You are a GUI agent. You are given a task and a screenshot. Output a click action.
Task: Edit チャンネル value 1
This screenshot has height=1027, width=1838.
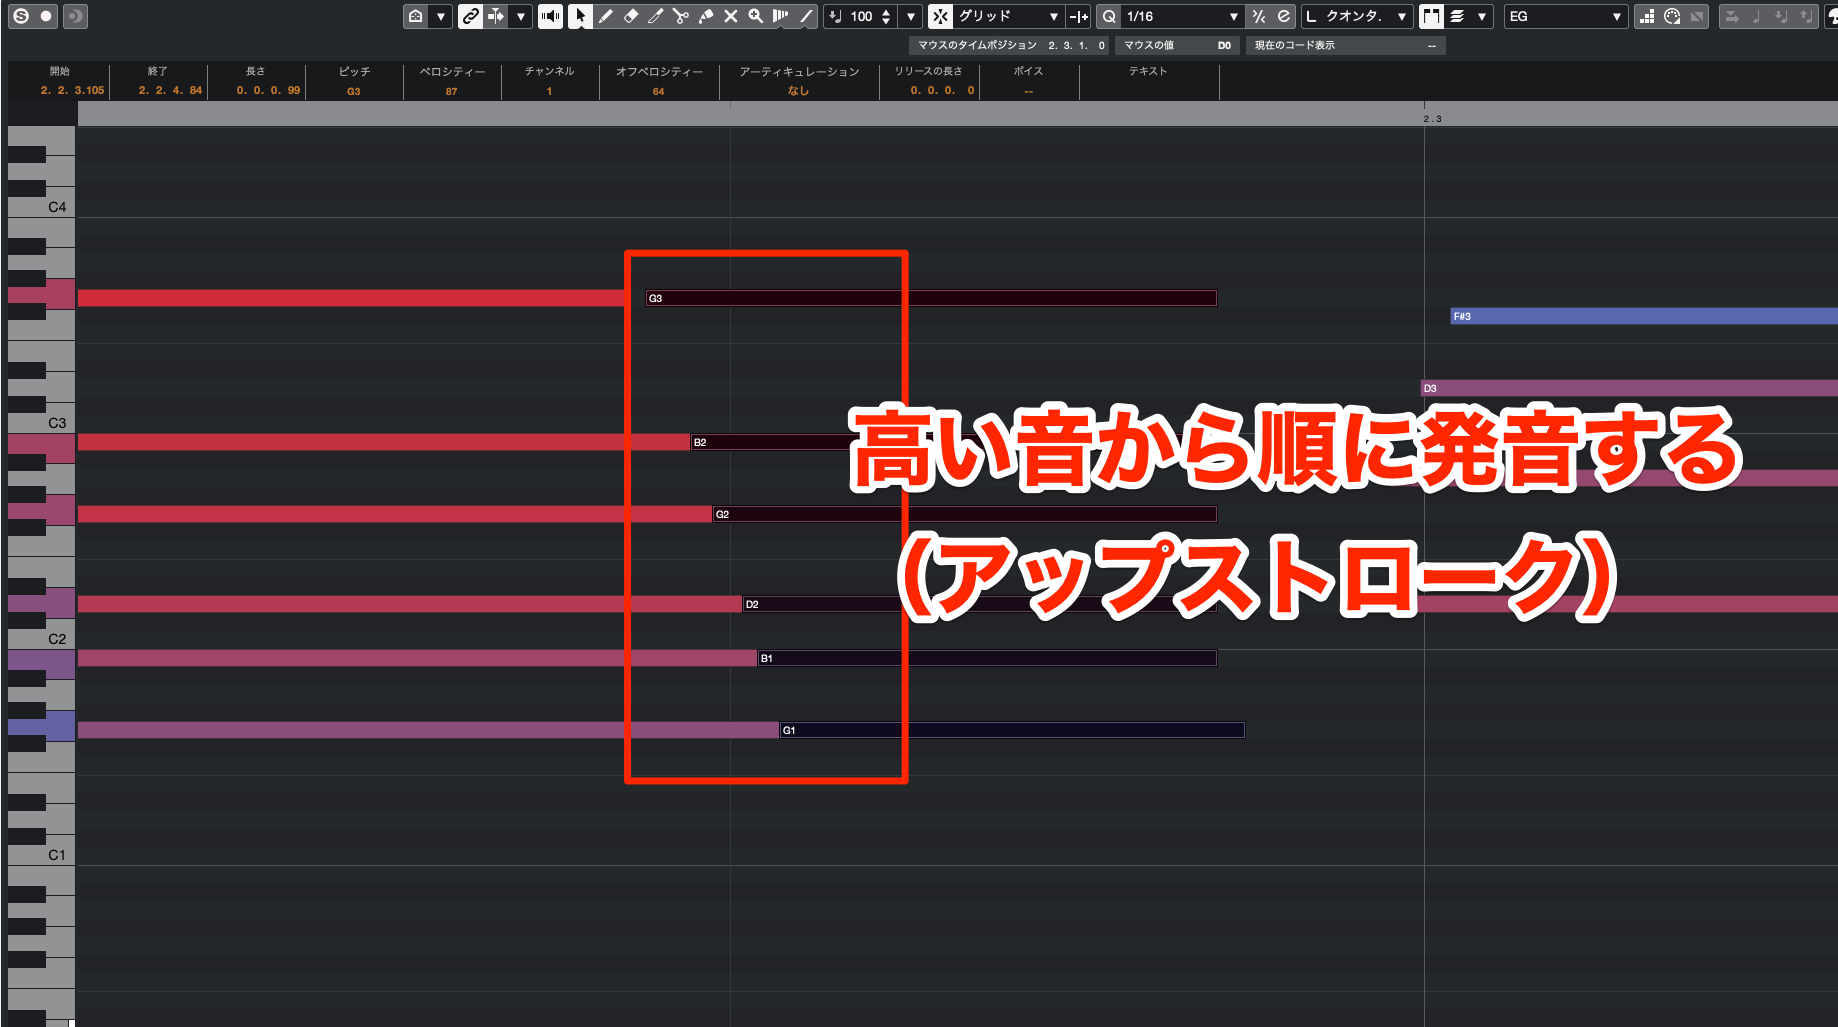pyautogui.click(x=549, y=91)
